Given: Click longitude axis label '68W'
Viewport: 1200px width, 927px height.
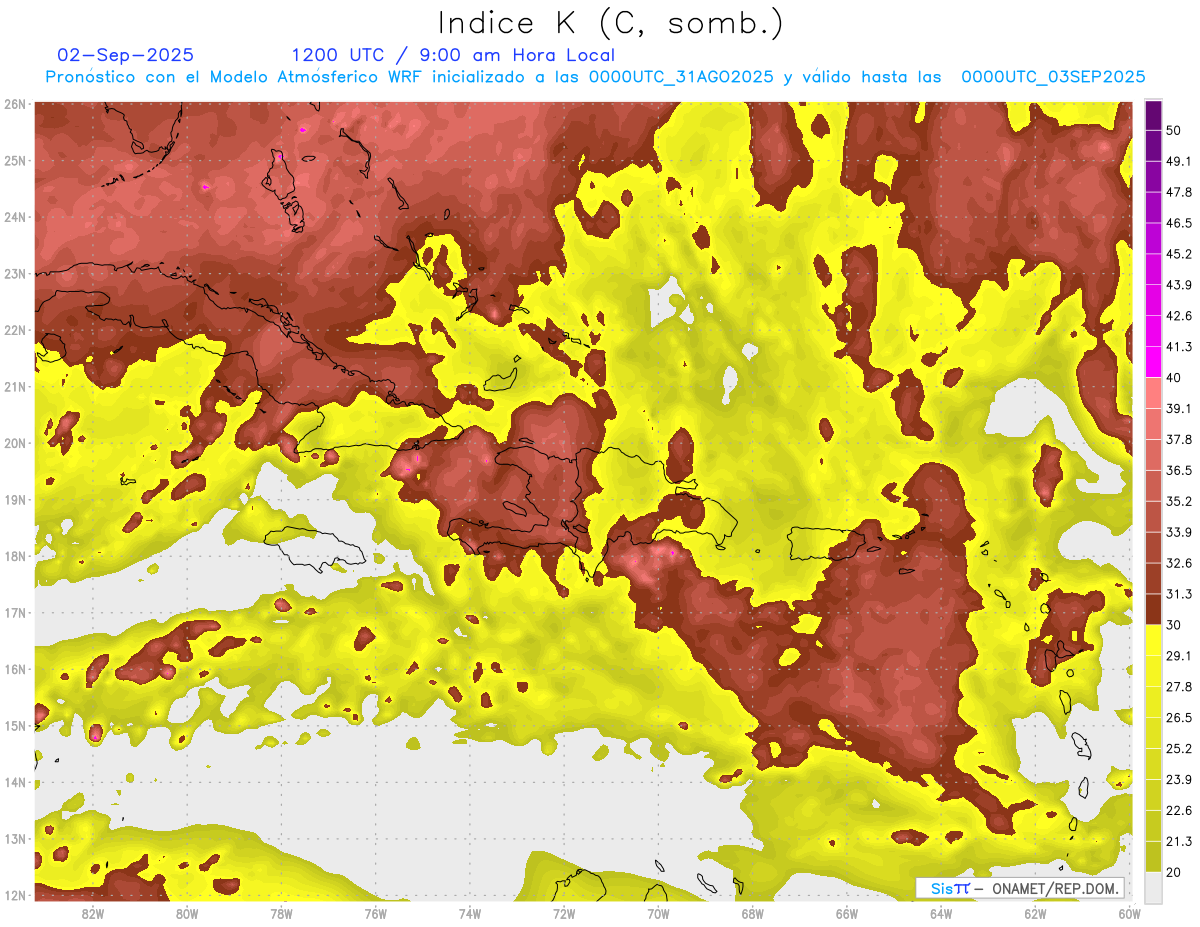Looking at the screenshot, I should 753,914.
